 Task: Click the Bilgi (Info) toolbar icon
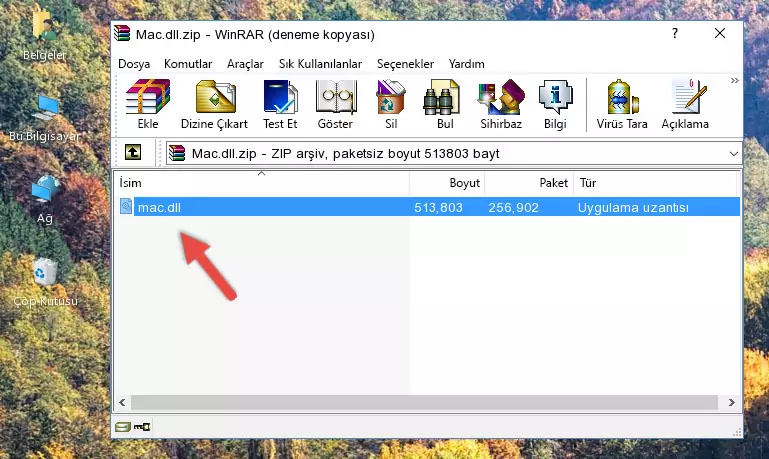coord(555,97)
